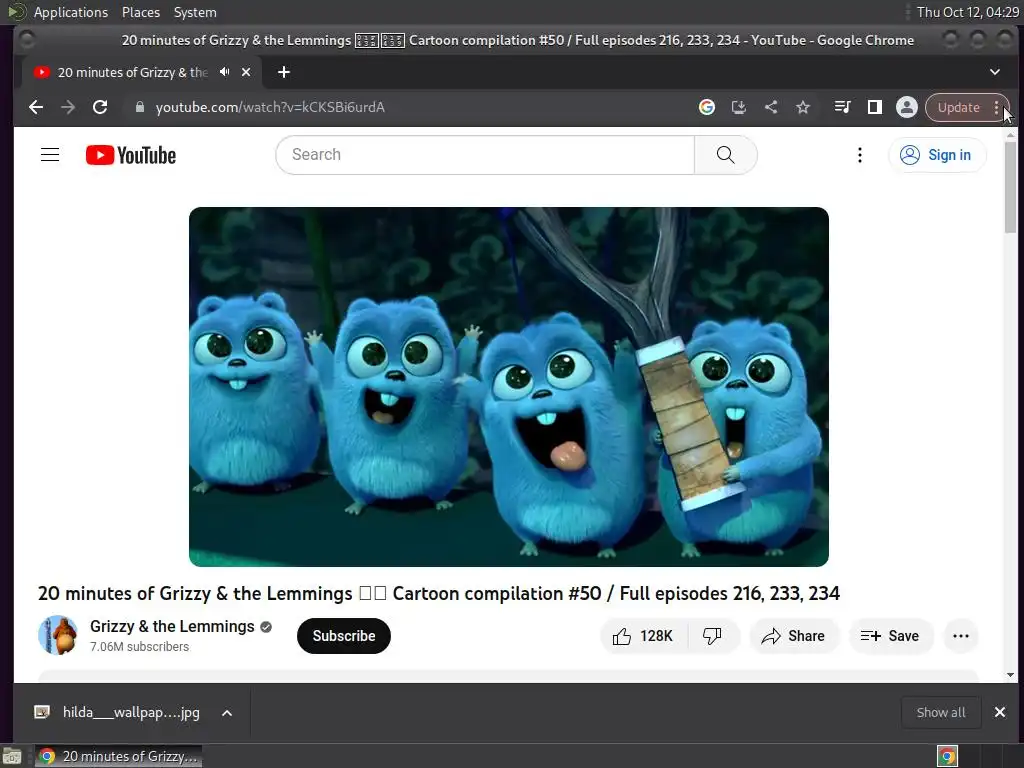Expand options chevron for hilda download
The width and height of the screenshot is (1024, 768).
(227, 712)
